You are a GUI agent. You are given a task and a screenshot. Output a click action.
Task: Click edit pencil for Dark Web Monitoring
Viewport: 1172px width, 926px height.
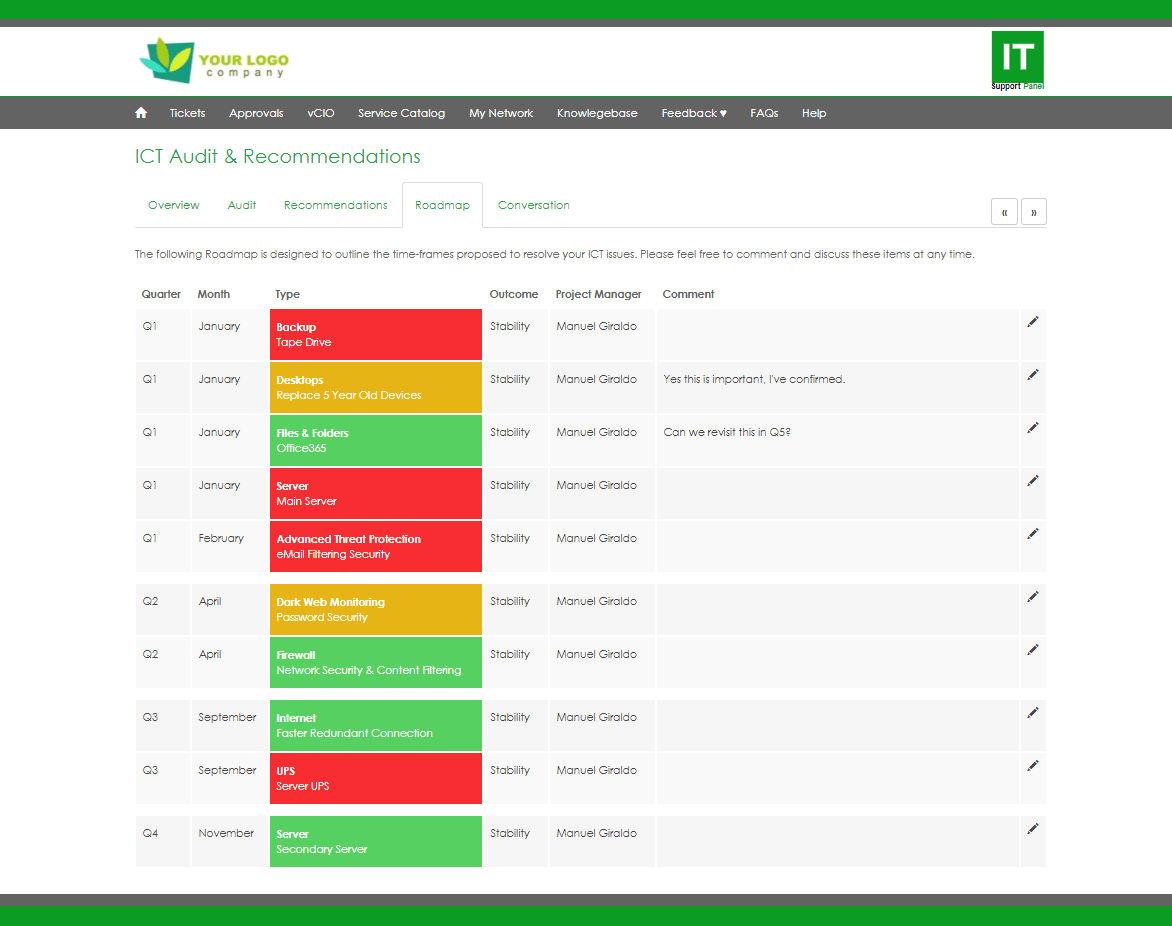[x=1033, y=597]
